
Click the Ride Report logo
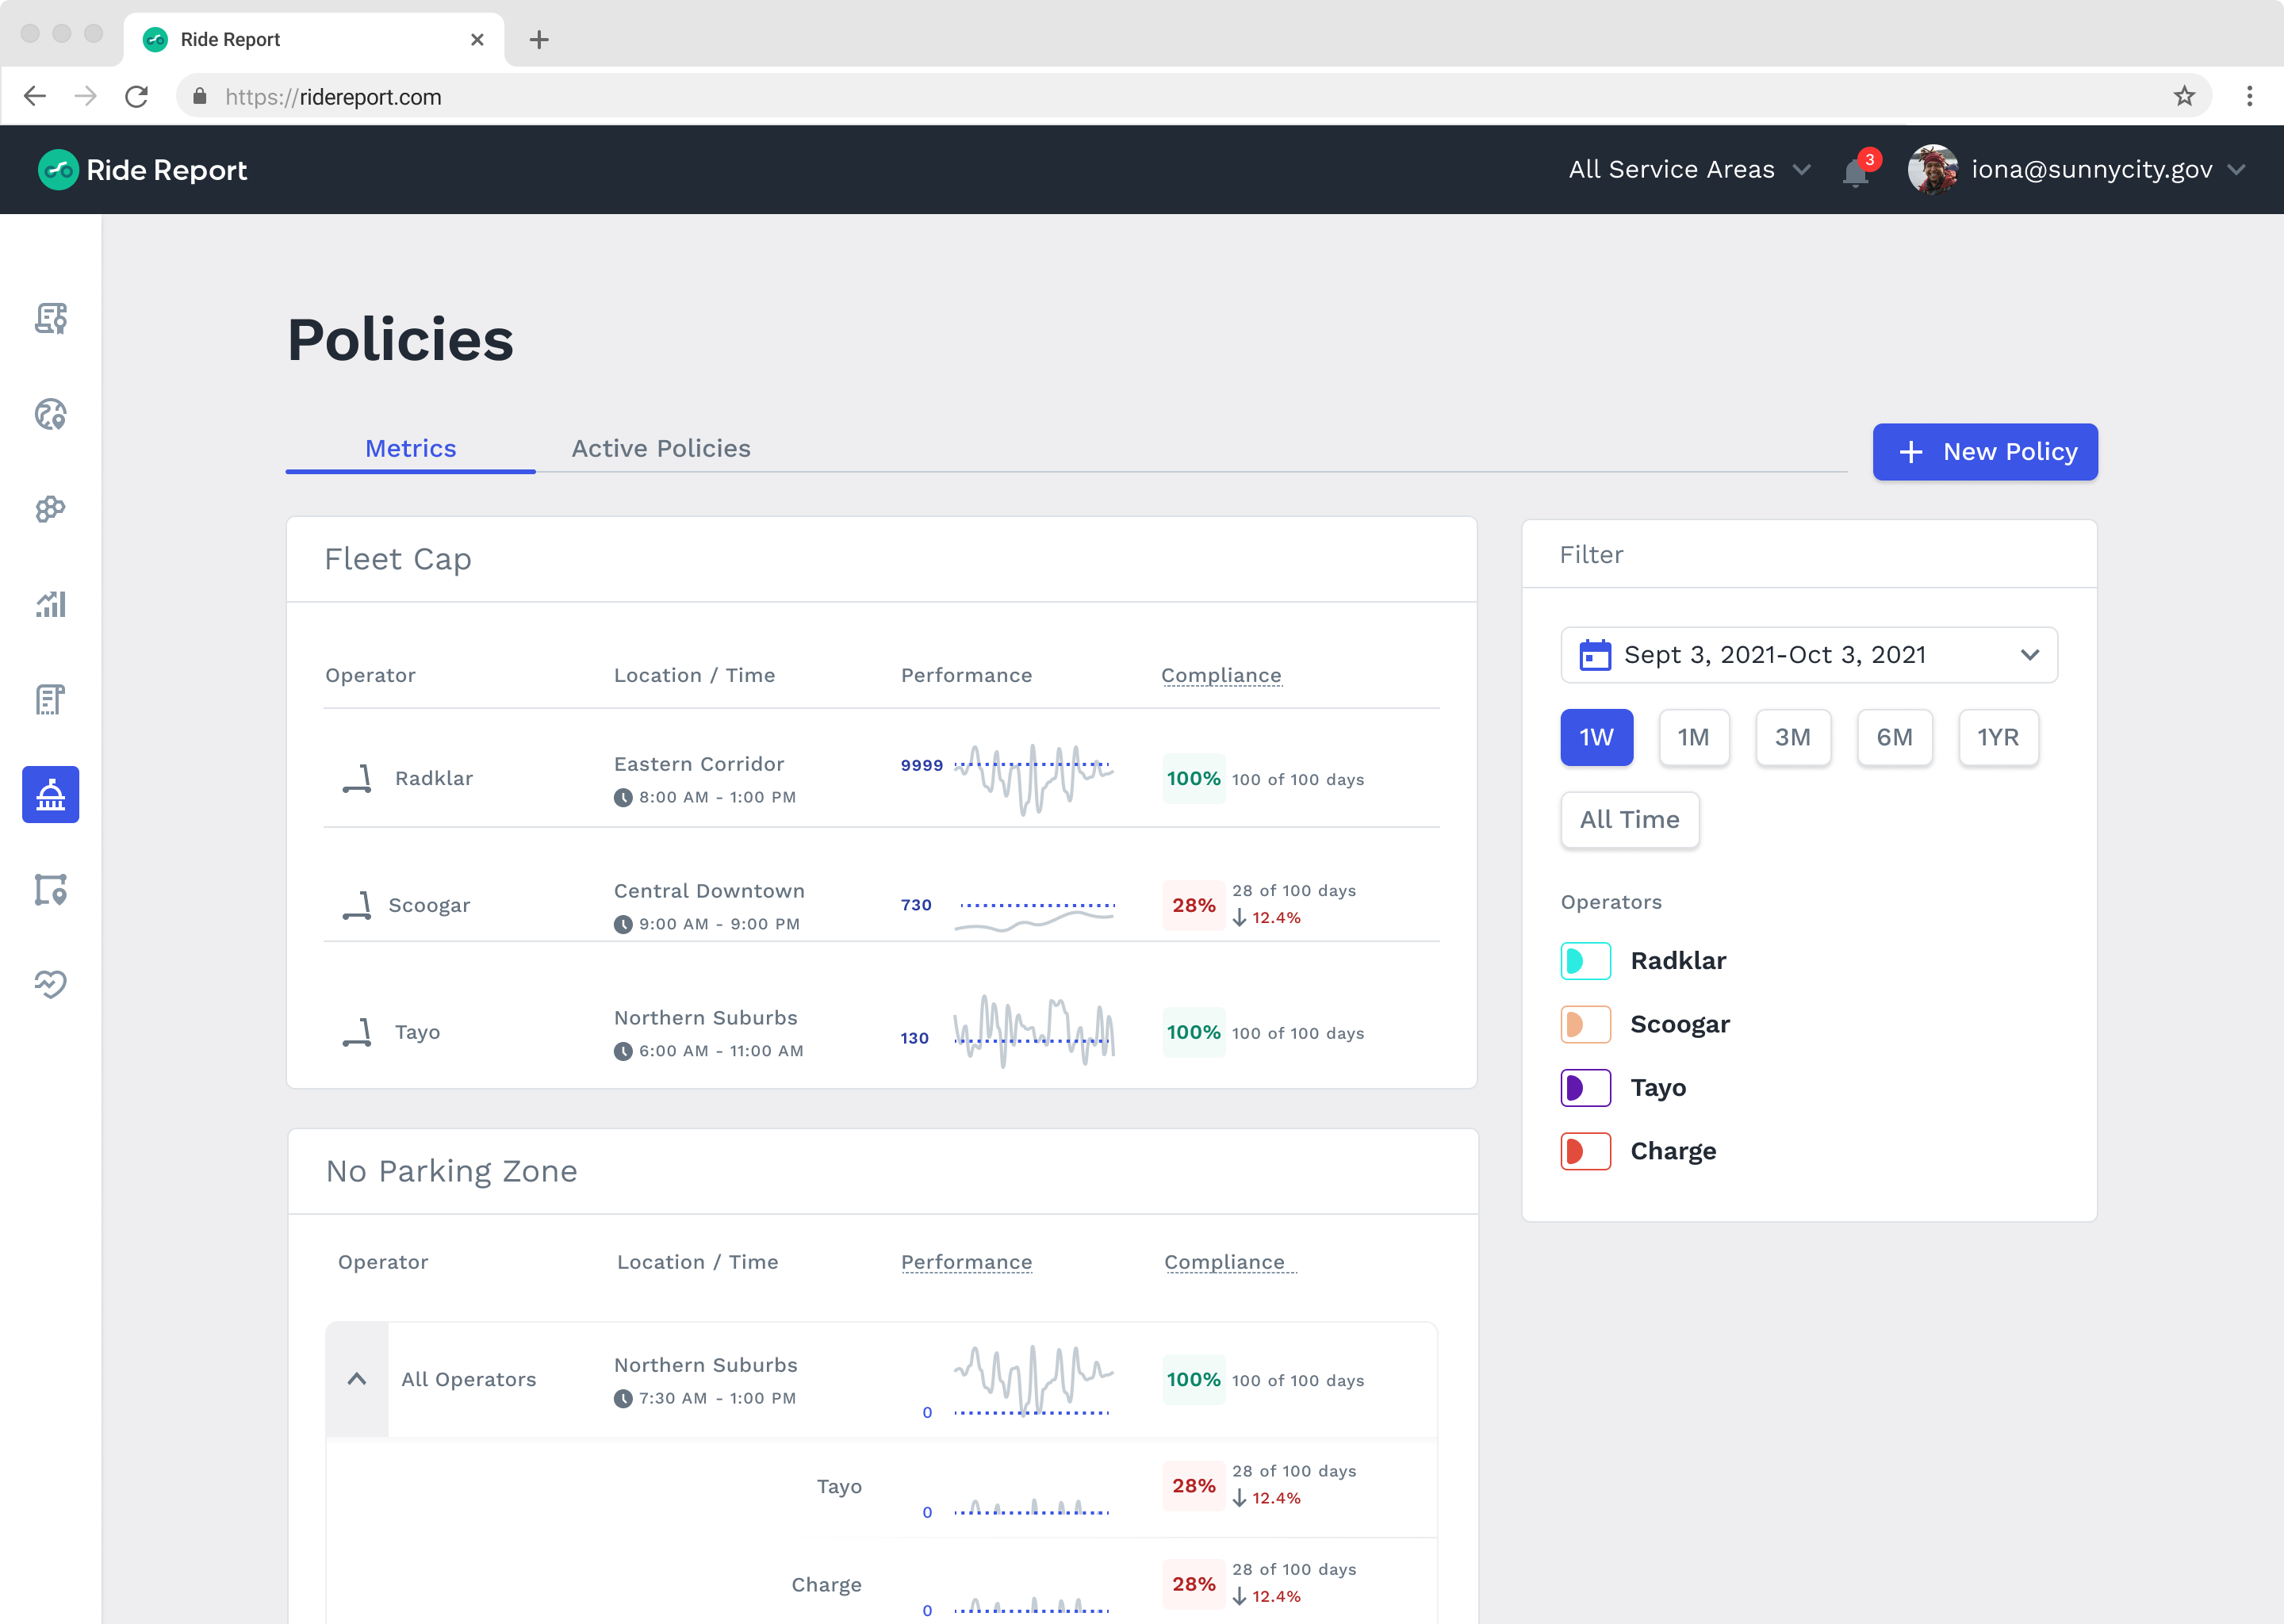click(143, 170)
